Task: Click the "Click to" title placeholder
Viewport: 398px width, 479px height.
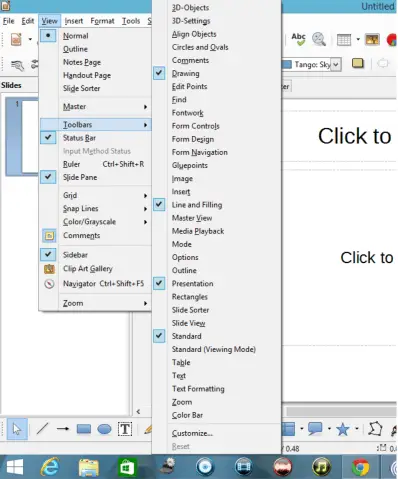Action: pyautogui.click(x=355, y=136)
